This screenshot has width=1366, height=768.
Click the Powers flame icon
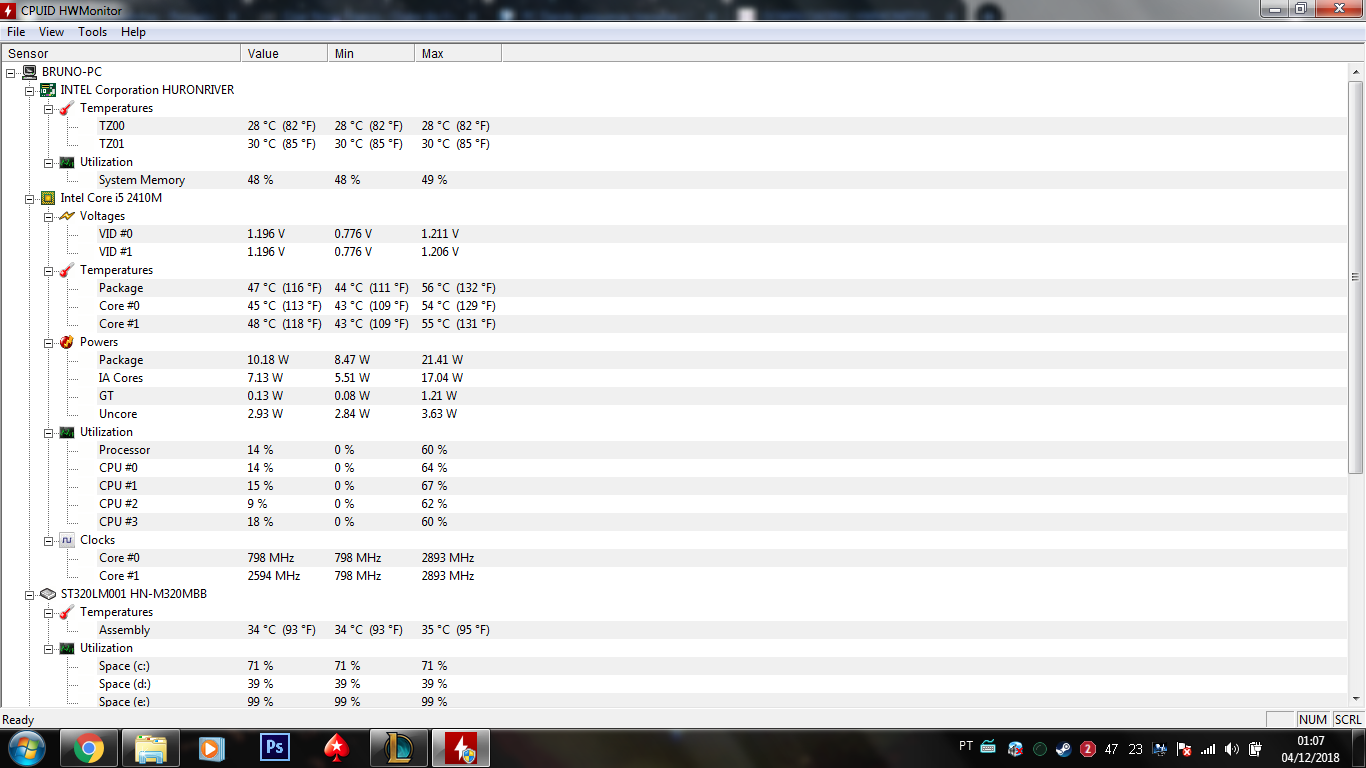66,342
